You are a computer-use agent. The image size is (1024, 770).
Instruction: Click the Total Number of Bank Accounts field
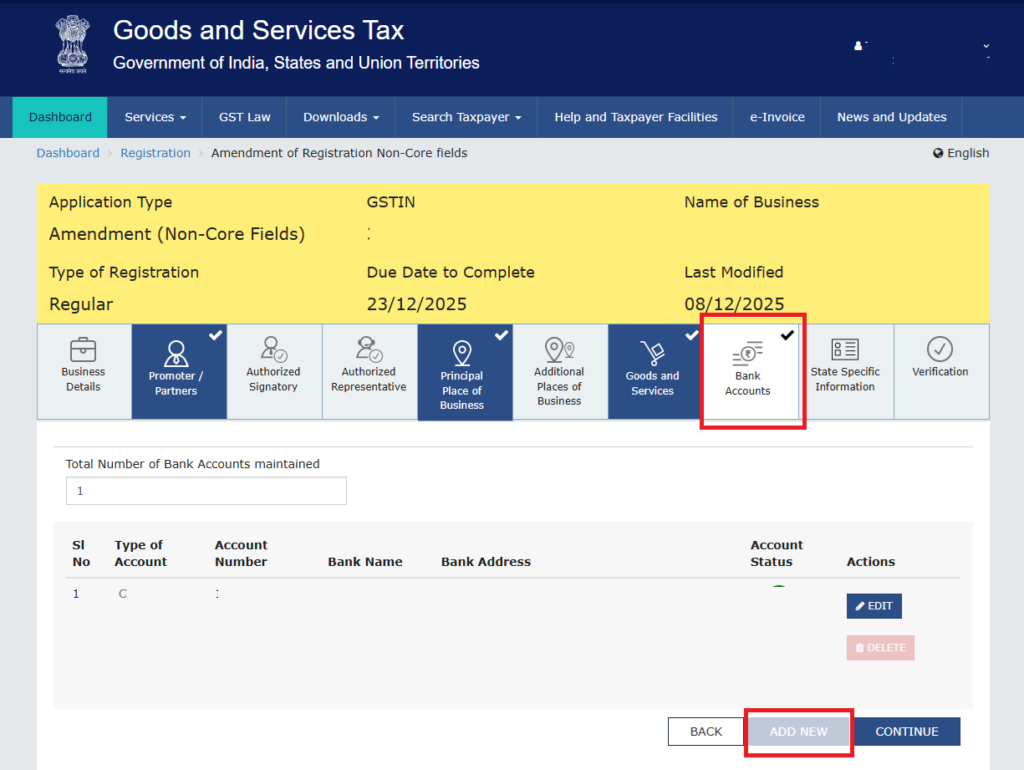point(205,491)
